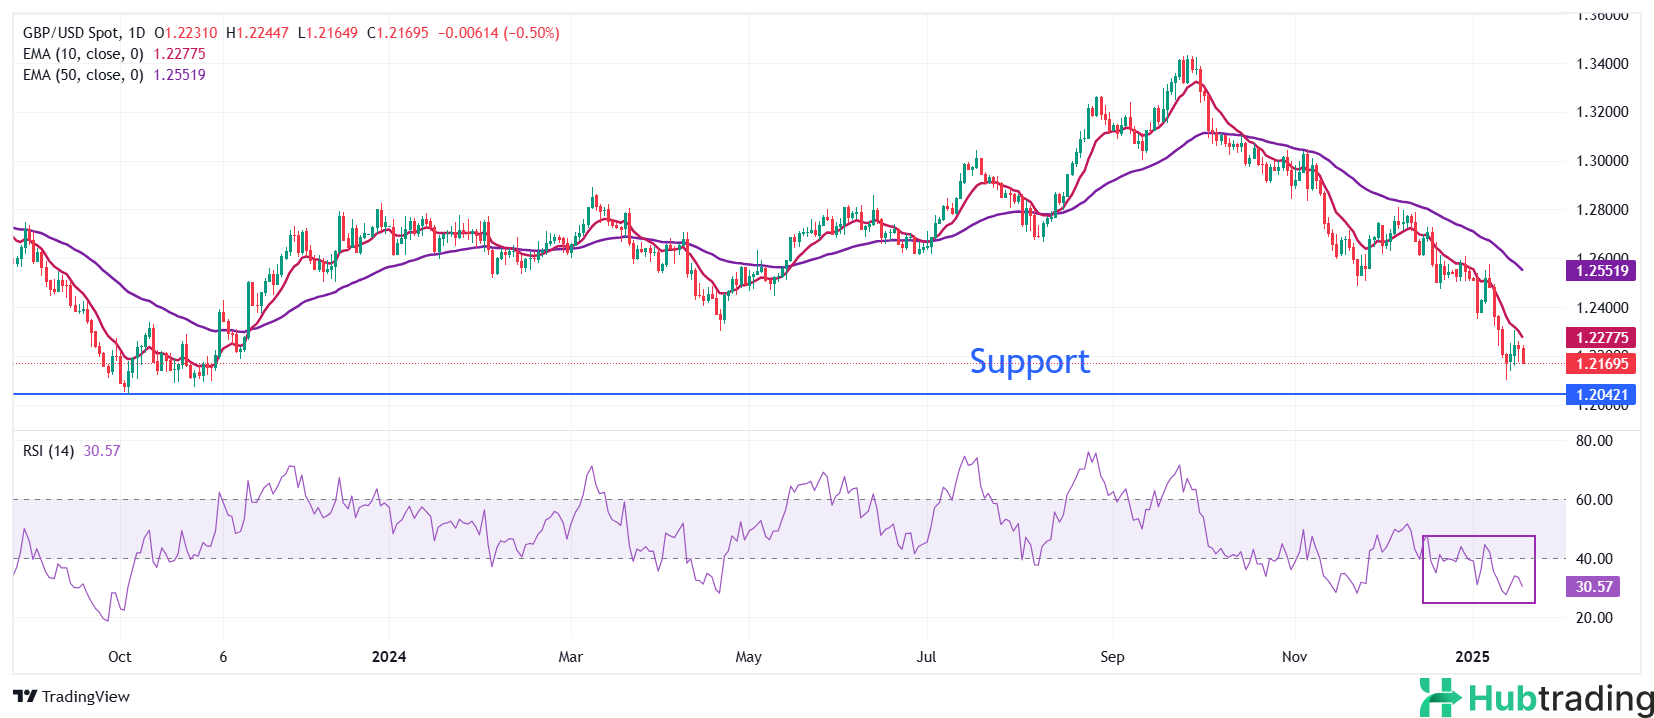Click the 1.30000 price axis label
The image size is (1654, 718).
pyautogui.click(x=1602, y=161)
